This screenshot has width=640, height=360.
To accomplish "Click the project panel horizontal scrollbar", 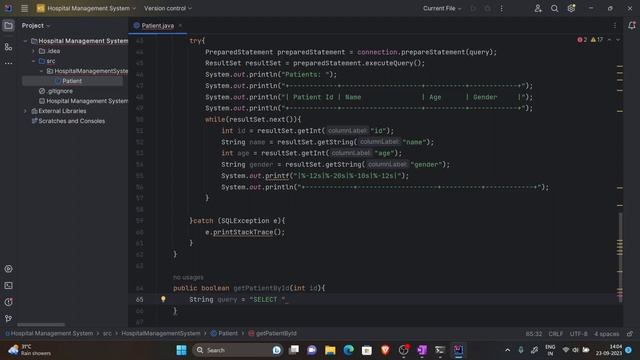I will 41,324.
